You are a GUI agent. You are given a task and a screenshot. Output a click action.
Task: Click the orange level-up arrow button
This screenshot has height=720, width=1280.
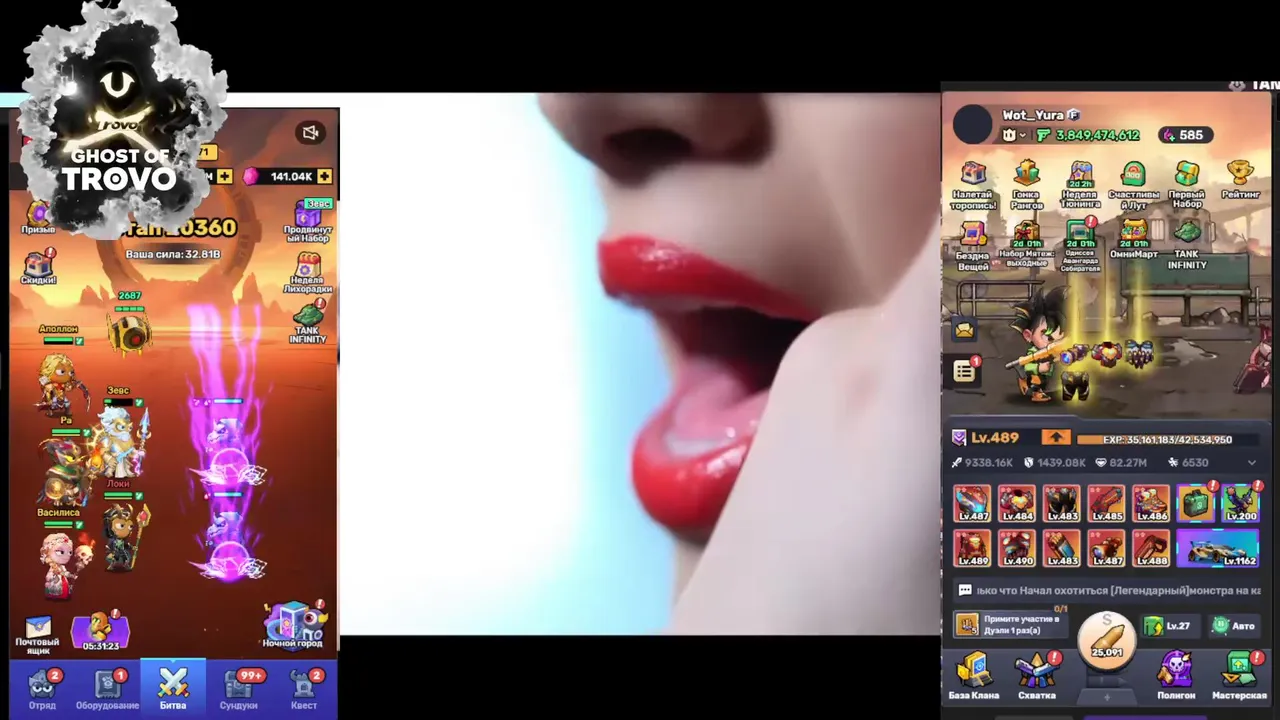click(1056, 438)
